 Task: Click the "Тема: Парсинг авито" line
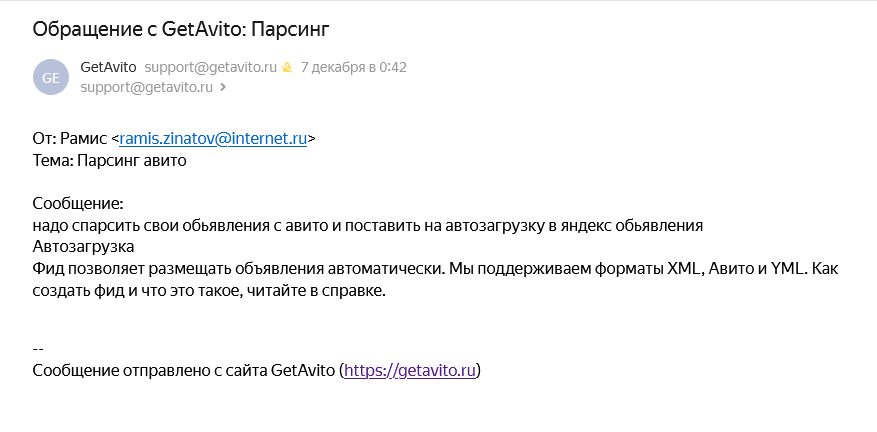pyautogui.click(x=110, y=159)
